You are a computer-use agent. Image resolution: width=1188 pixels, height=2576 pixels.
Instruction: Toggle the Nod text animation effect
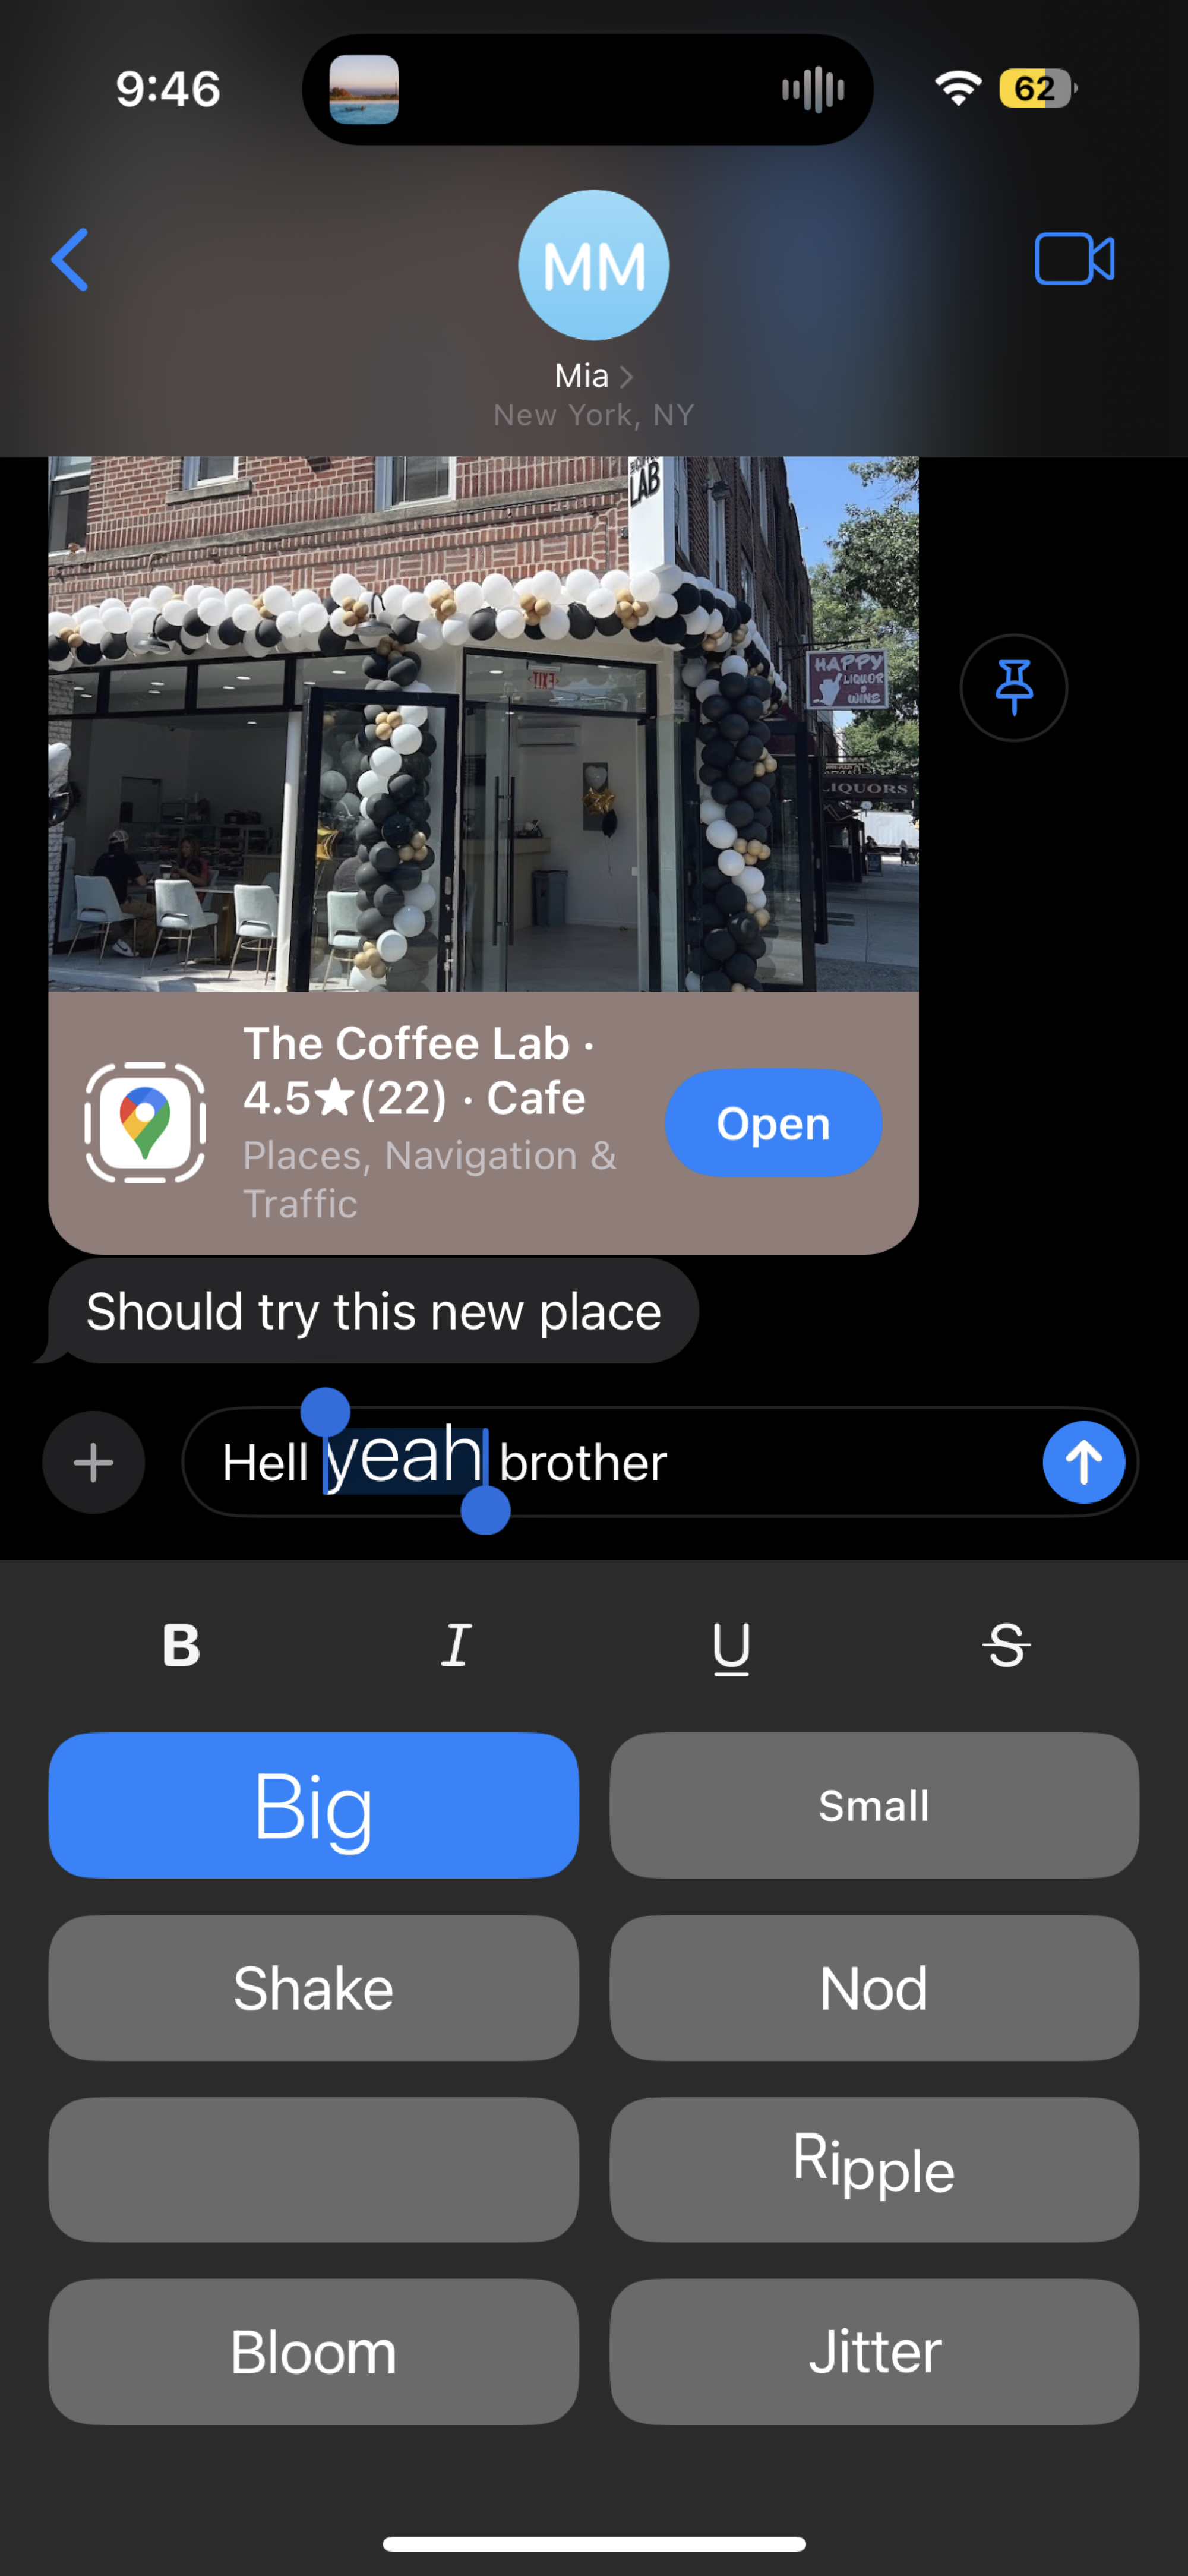click(876, 1988)
